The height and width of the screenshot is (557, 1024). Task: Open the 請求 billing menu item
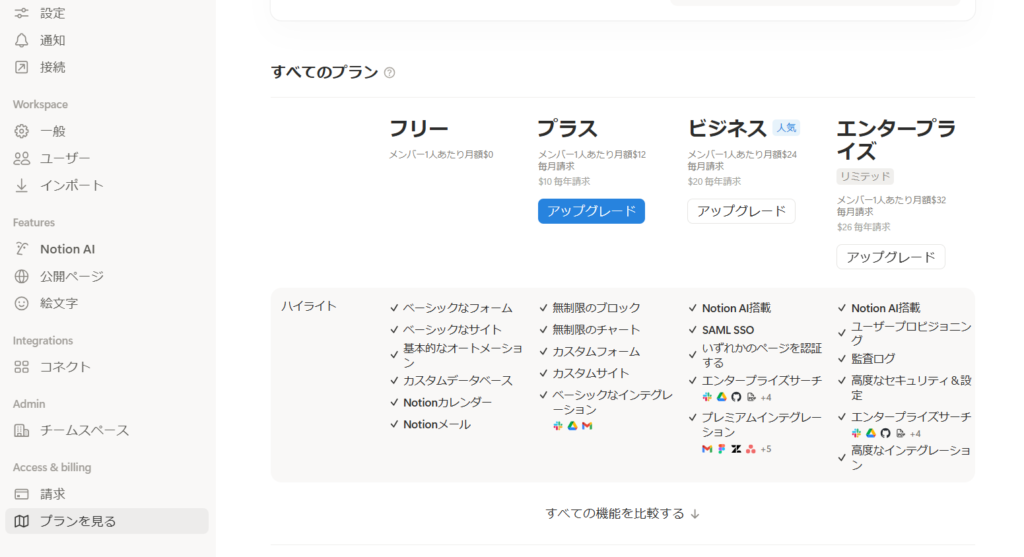pos(52,494)
